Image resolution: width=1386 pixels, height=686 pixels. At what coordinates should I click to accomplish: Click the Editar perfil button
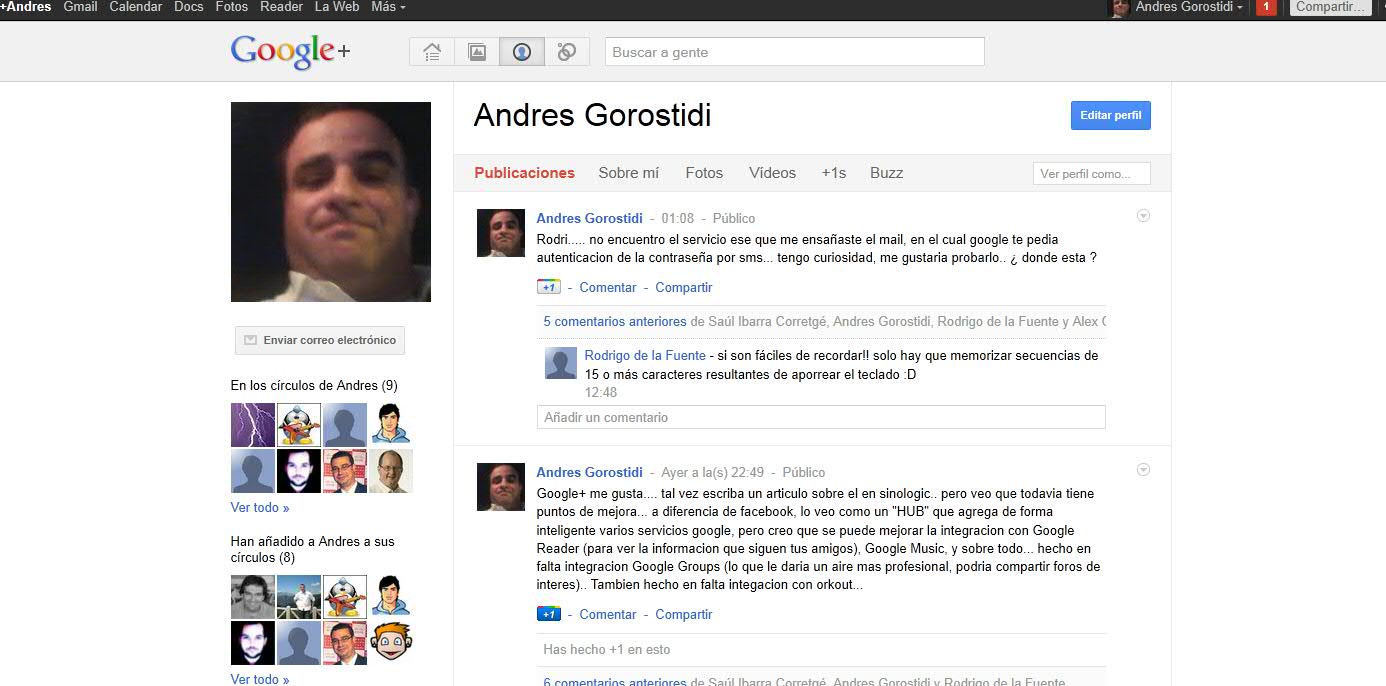click(1110, 116)
